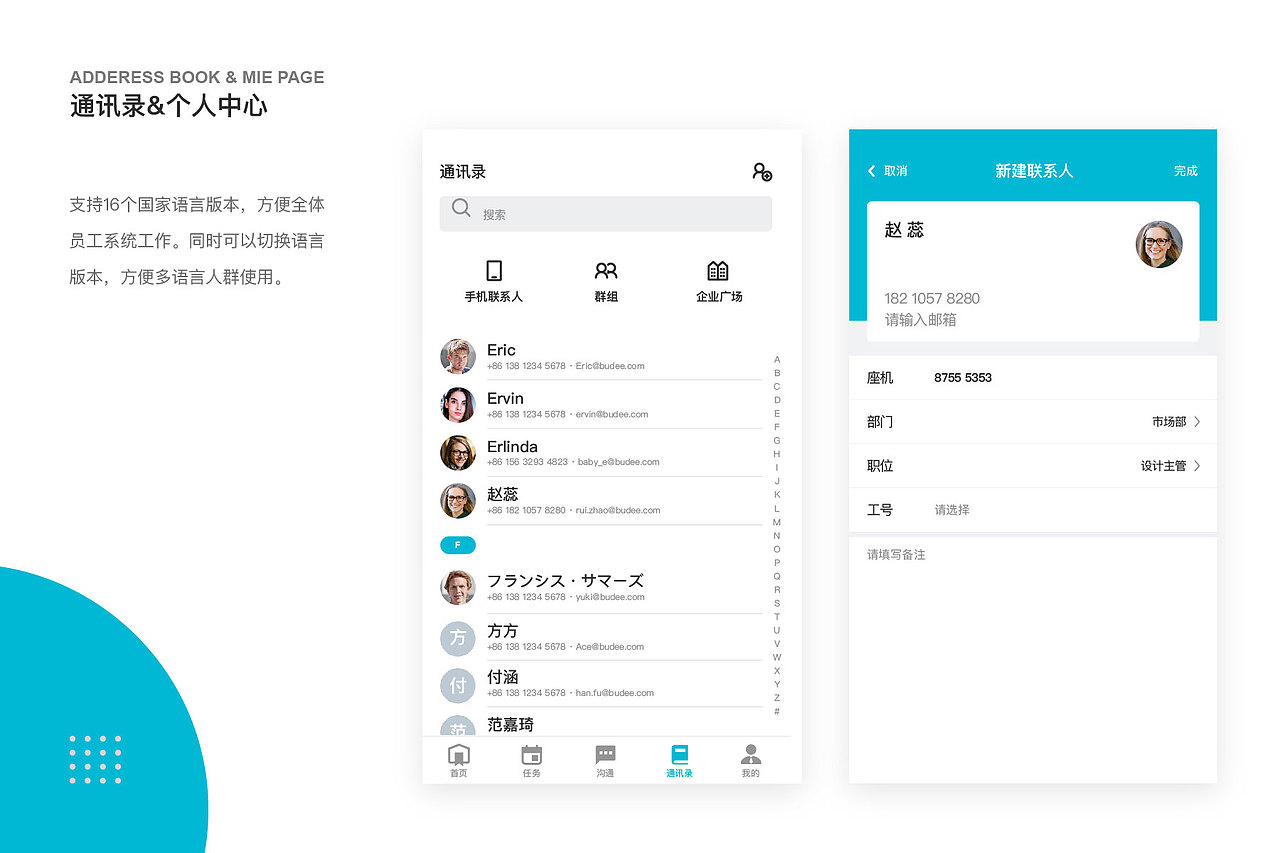
Task: Select 设计主管 position value
Action: pos(1163,466)
